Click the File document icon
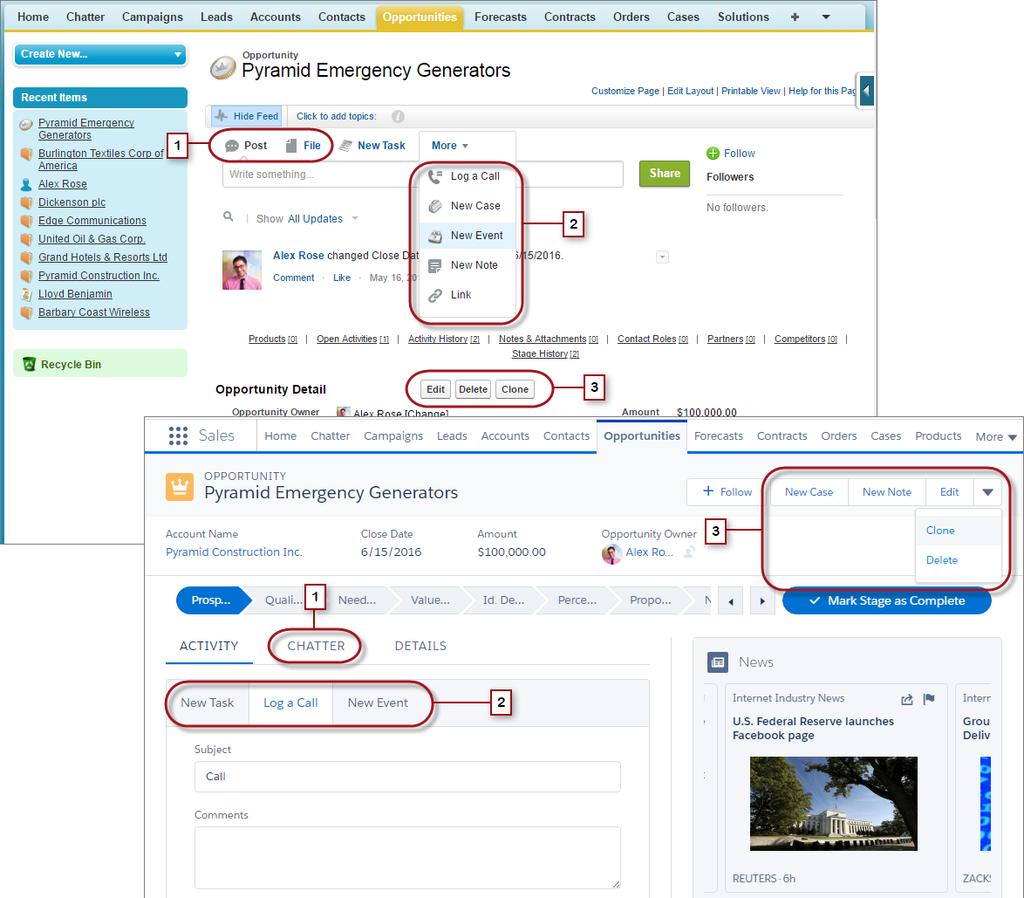 pyautogui.click(x=291, y=146)
